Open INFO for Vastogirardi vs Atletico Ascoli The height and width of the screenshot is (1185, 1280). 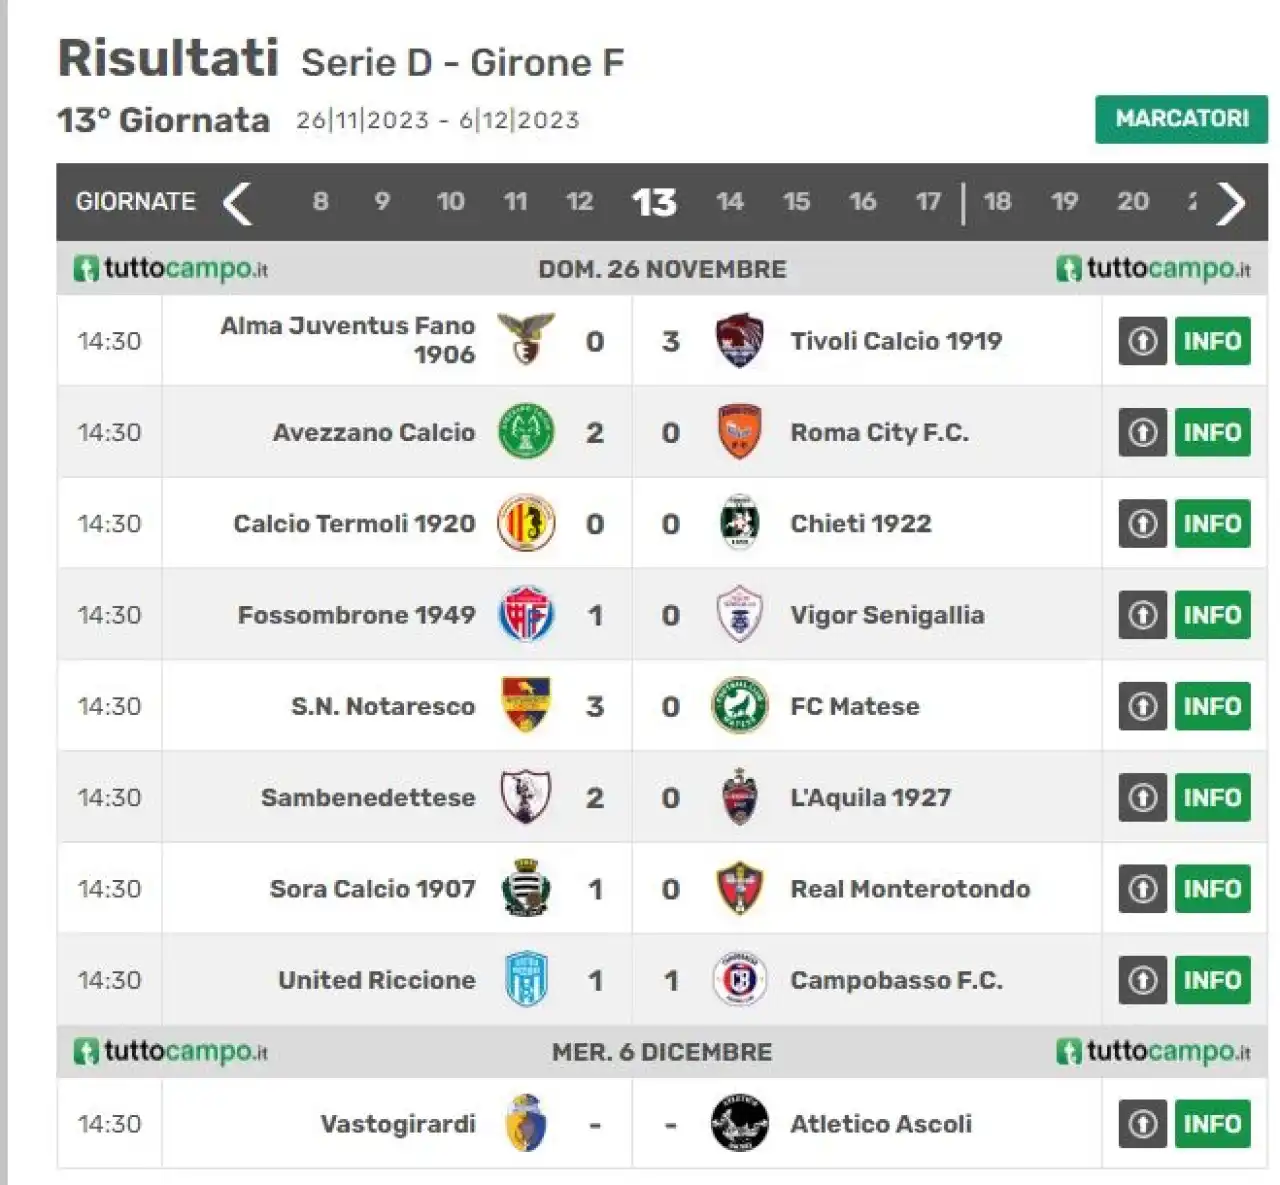click(x=1212, y=1123)
